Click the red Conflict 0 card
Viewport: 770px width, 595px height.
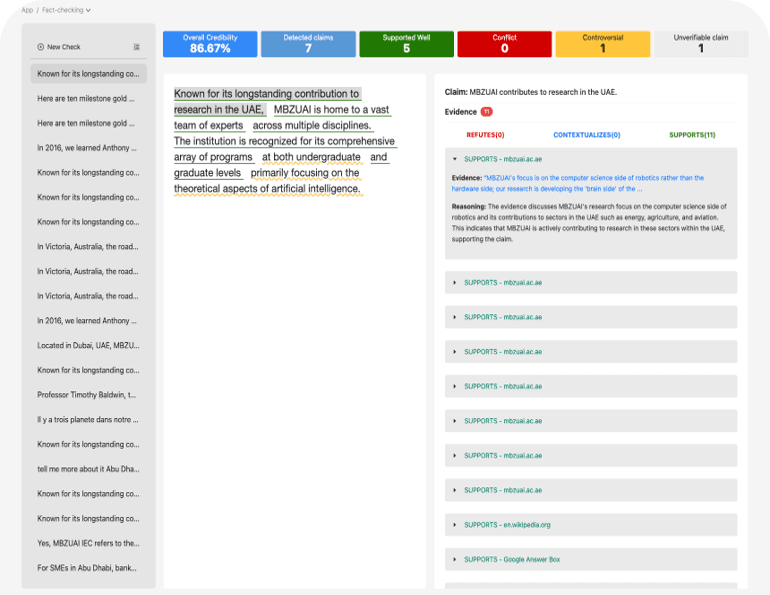point(505,44)
